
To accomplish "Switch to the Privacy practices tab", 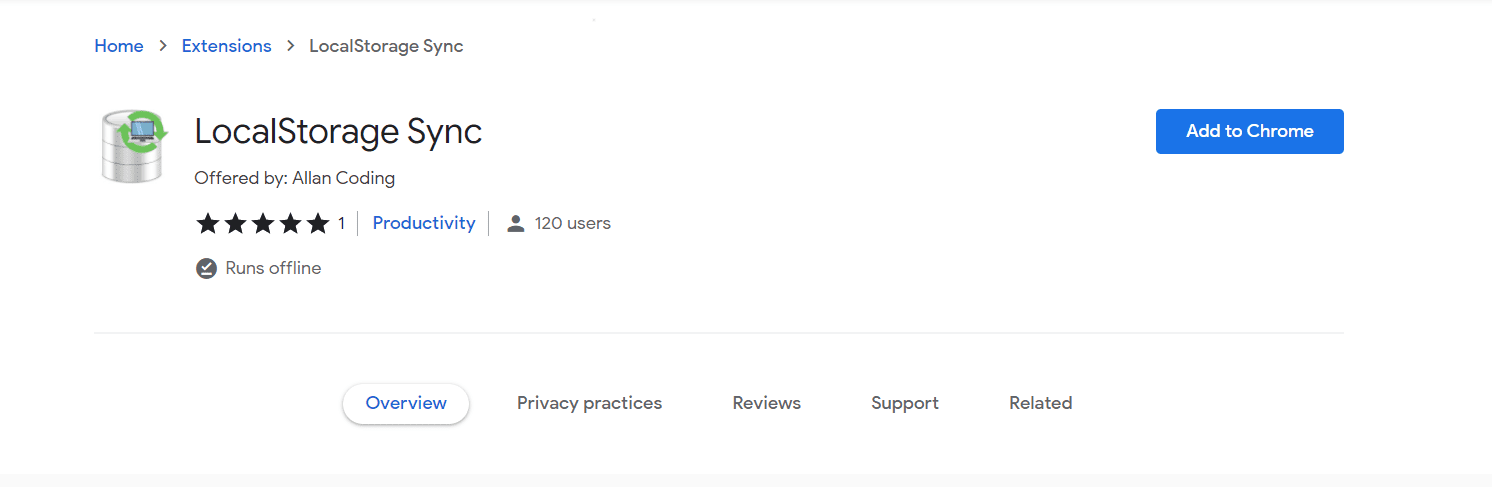I will point(589,403).
